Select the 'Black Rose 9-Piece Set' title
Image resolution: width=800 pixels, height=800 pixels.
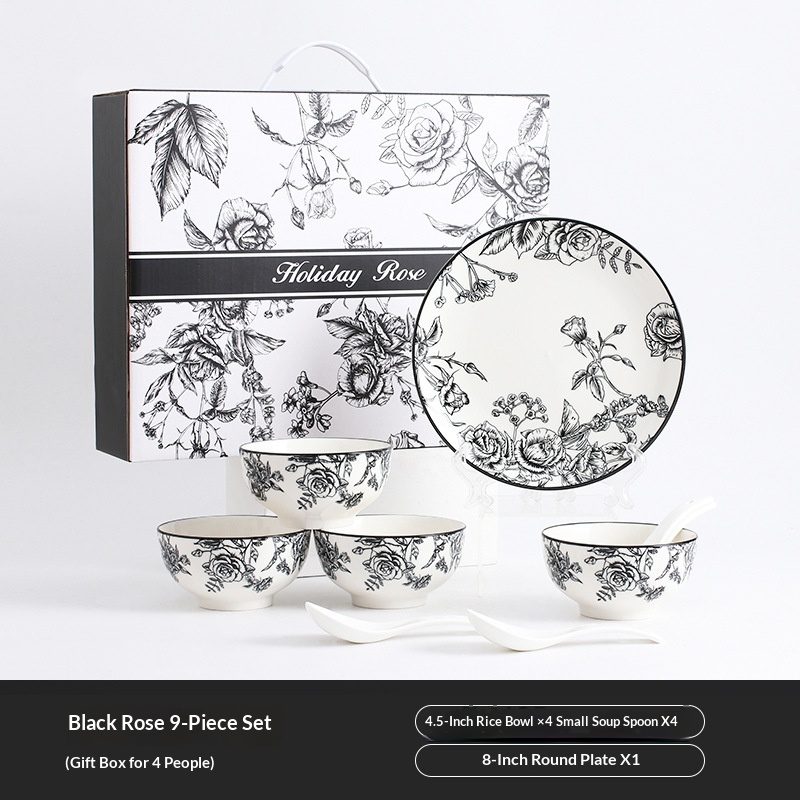pyautogui.click(x=169, y=722)
